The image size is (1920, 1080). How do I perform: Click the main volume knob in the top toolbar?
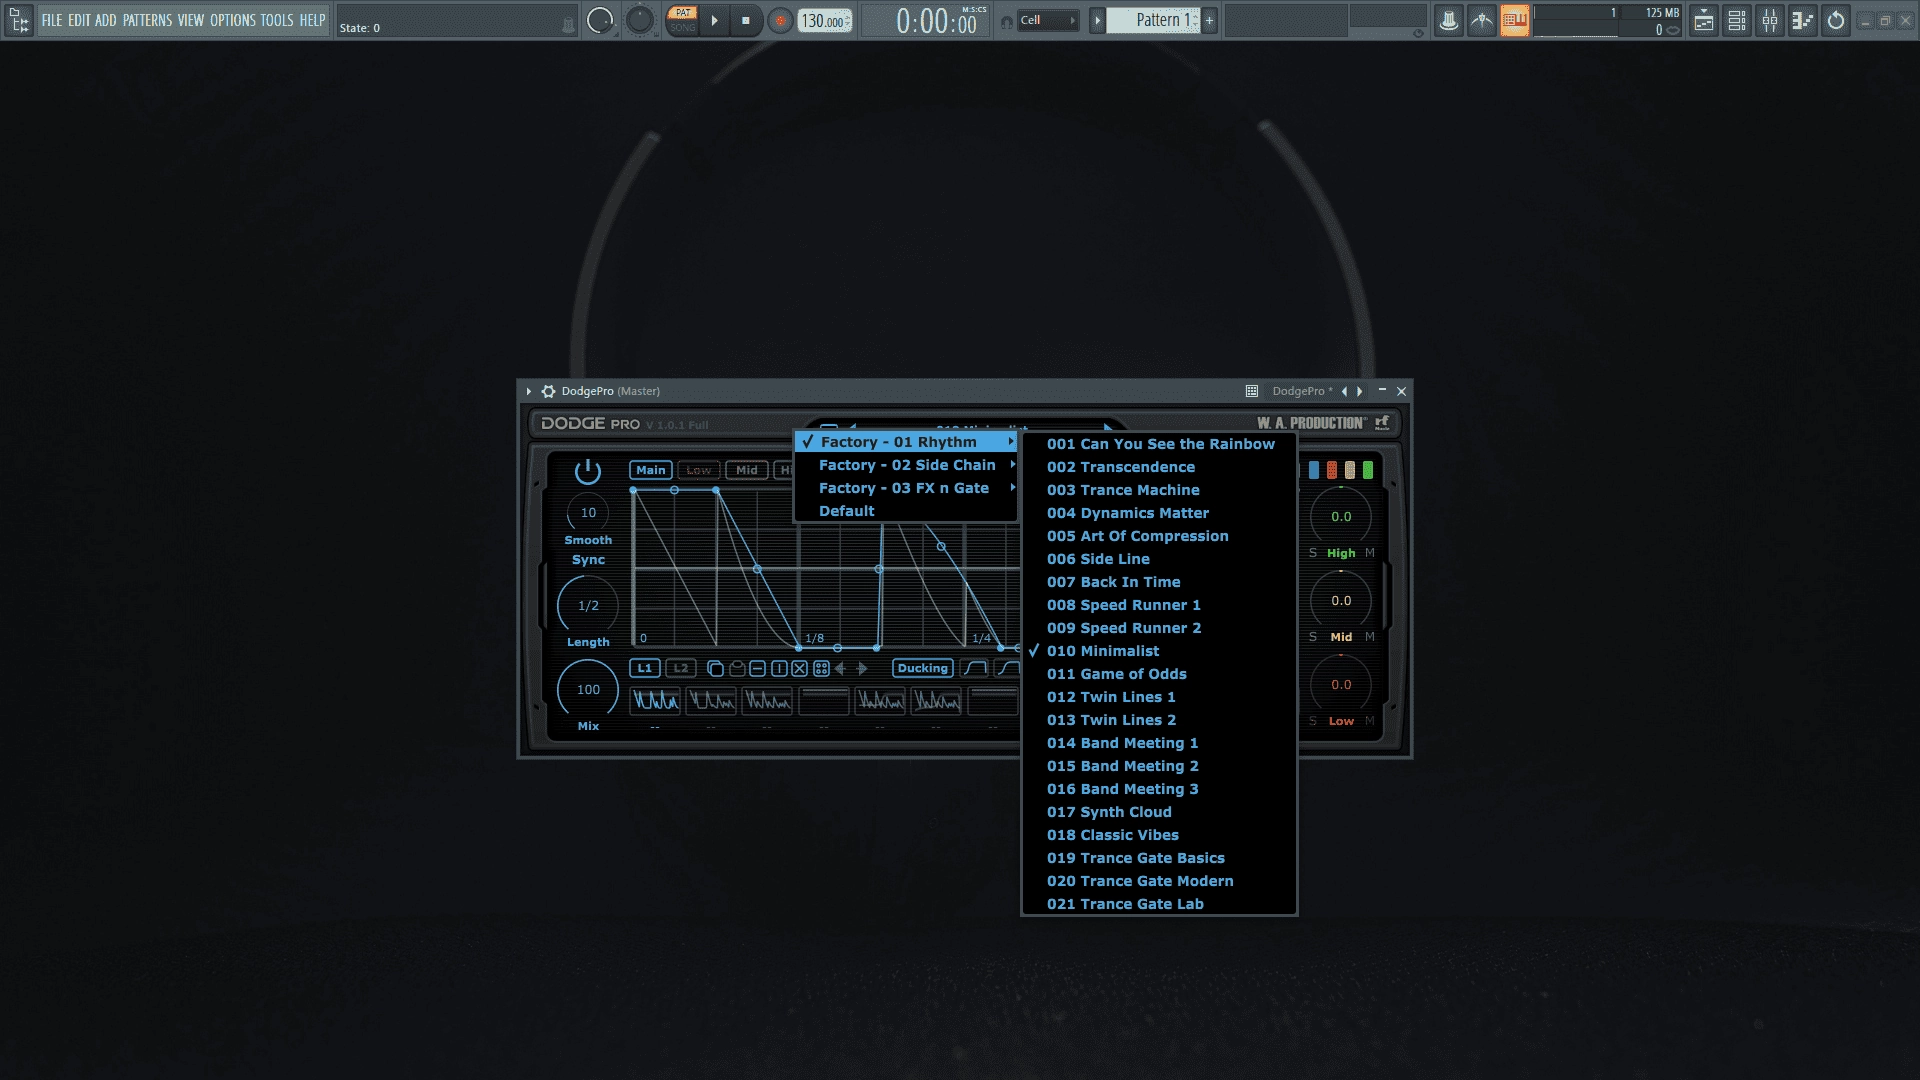click(x=600, y=20)
